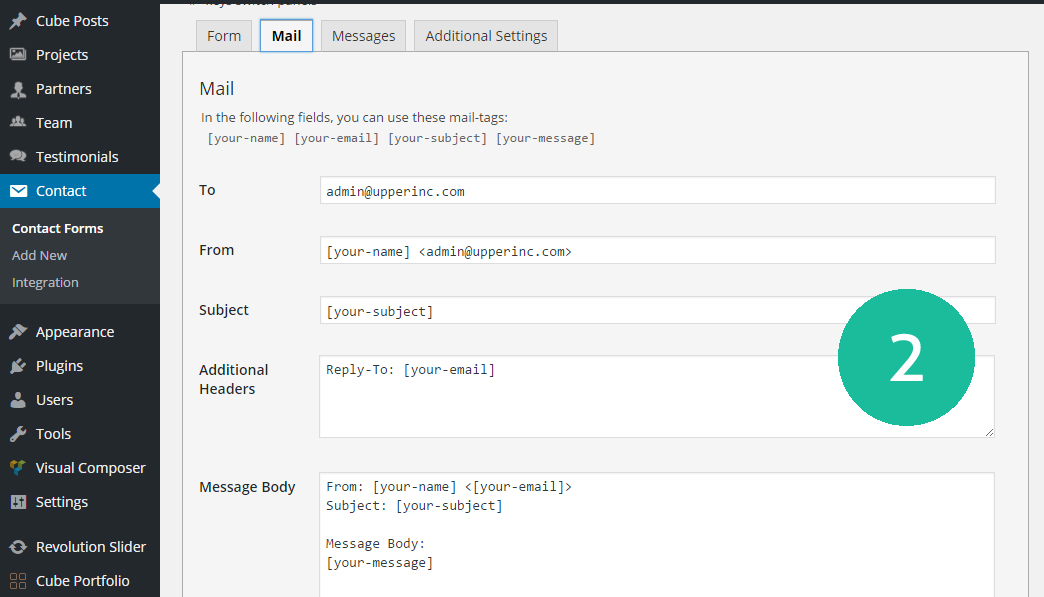The image size is (1044, 597).
Task: Open the Messages tab
Action: tap(363, 36)
